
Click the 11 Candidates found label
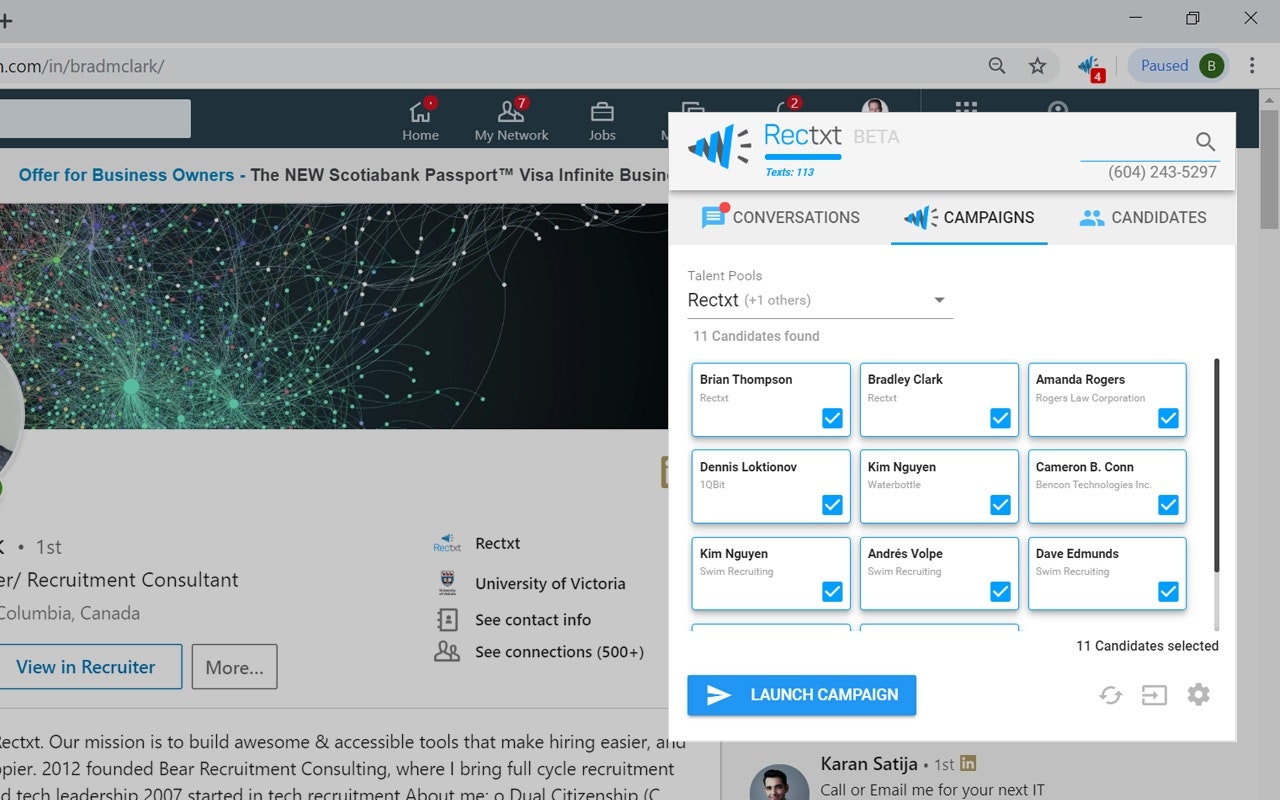(x=756, y=336)
